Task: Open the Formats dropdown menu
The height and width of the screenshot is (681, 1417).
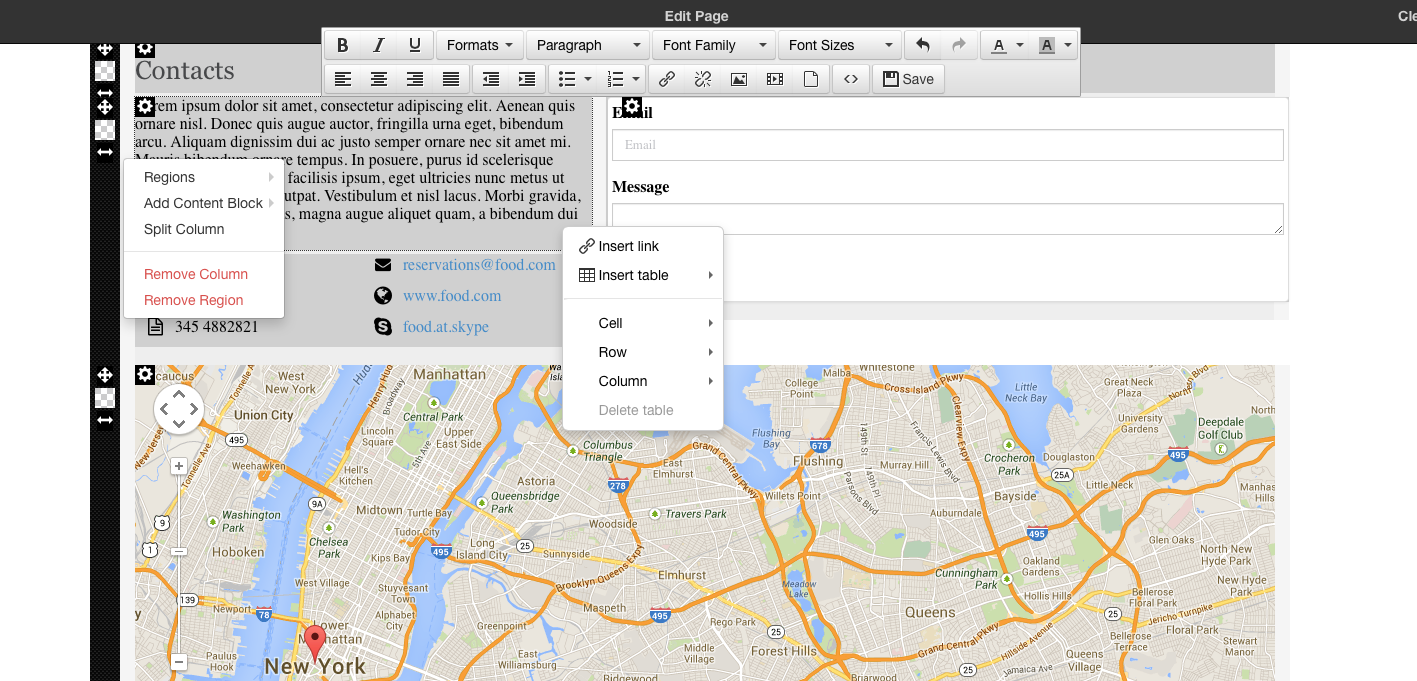Action: coord(480,45)
